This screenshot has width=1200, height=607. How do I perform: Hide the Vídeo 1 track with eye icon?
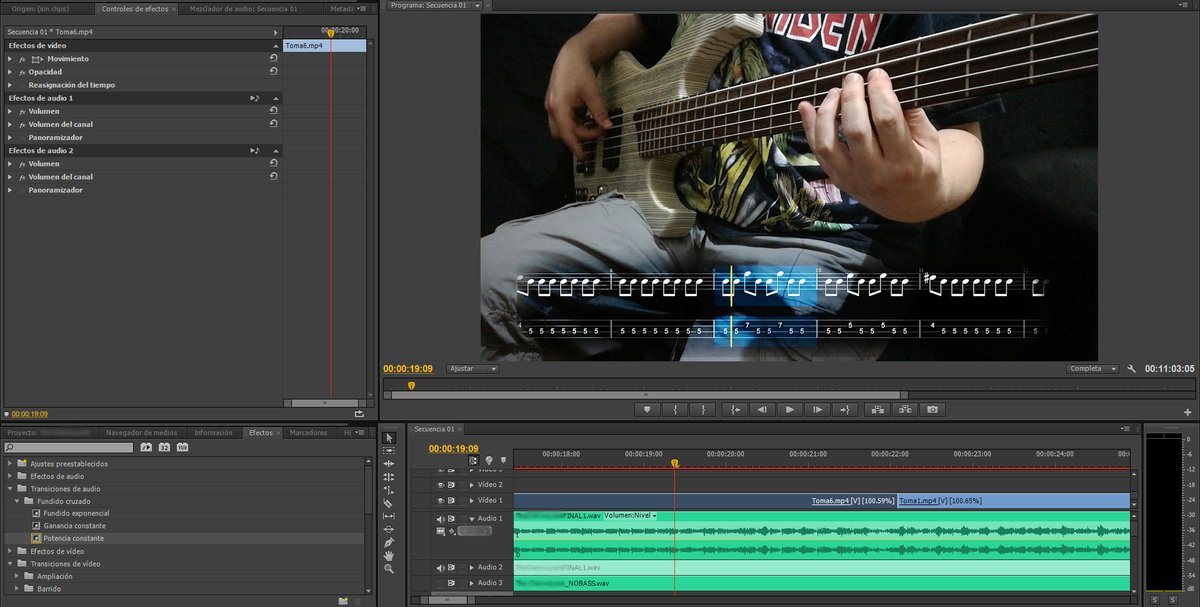click(440, 500)
